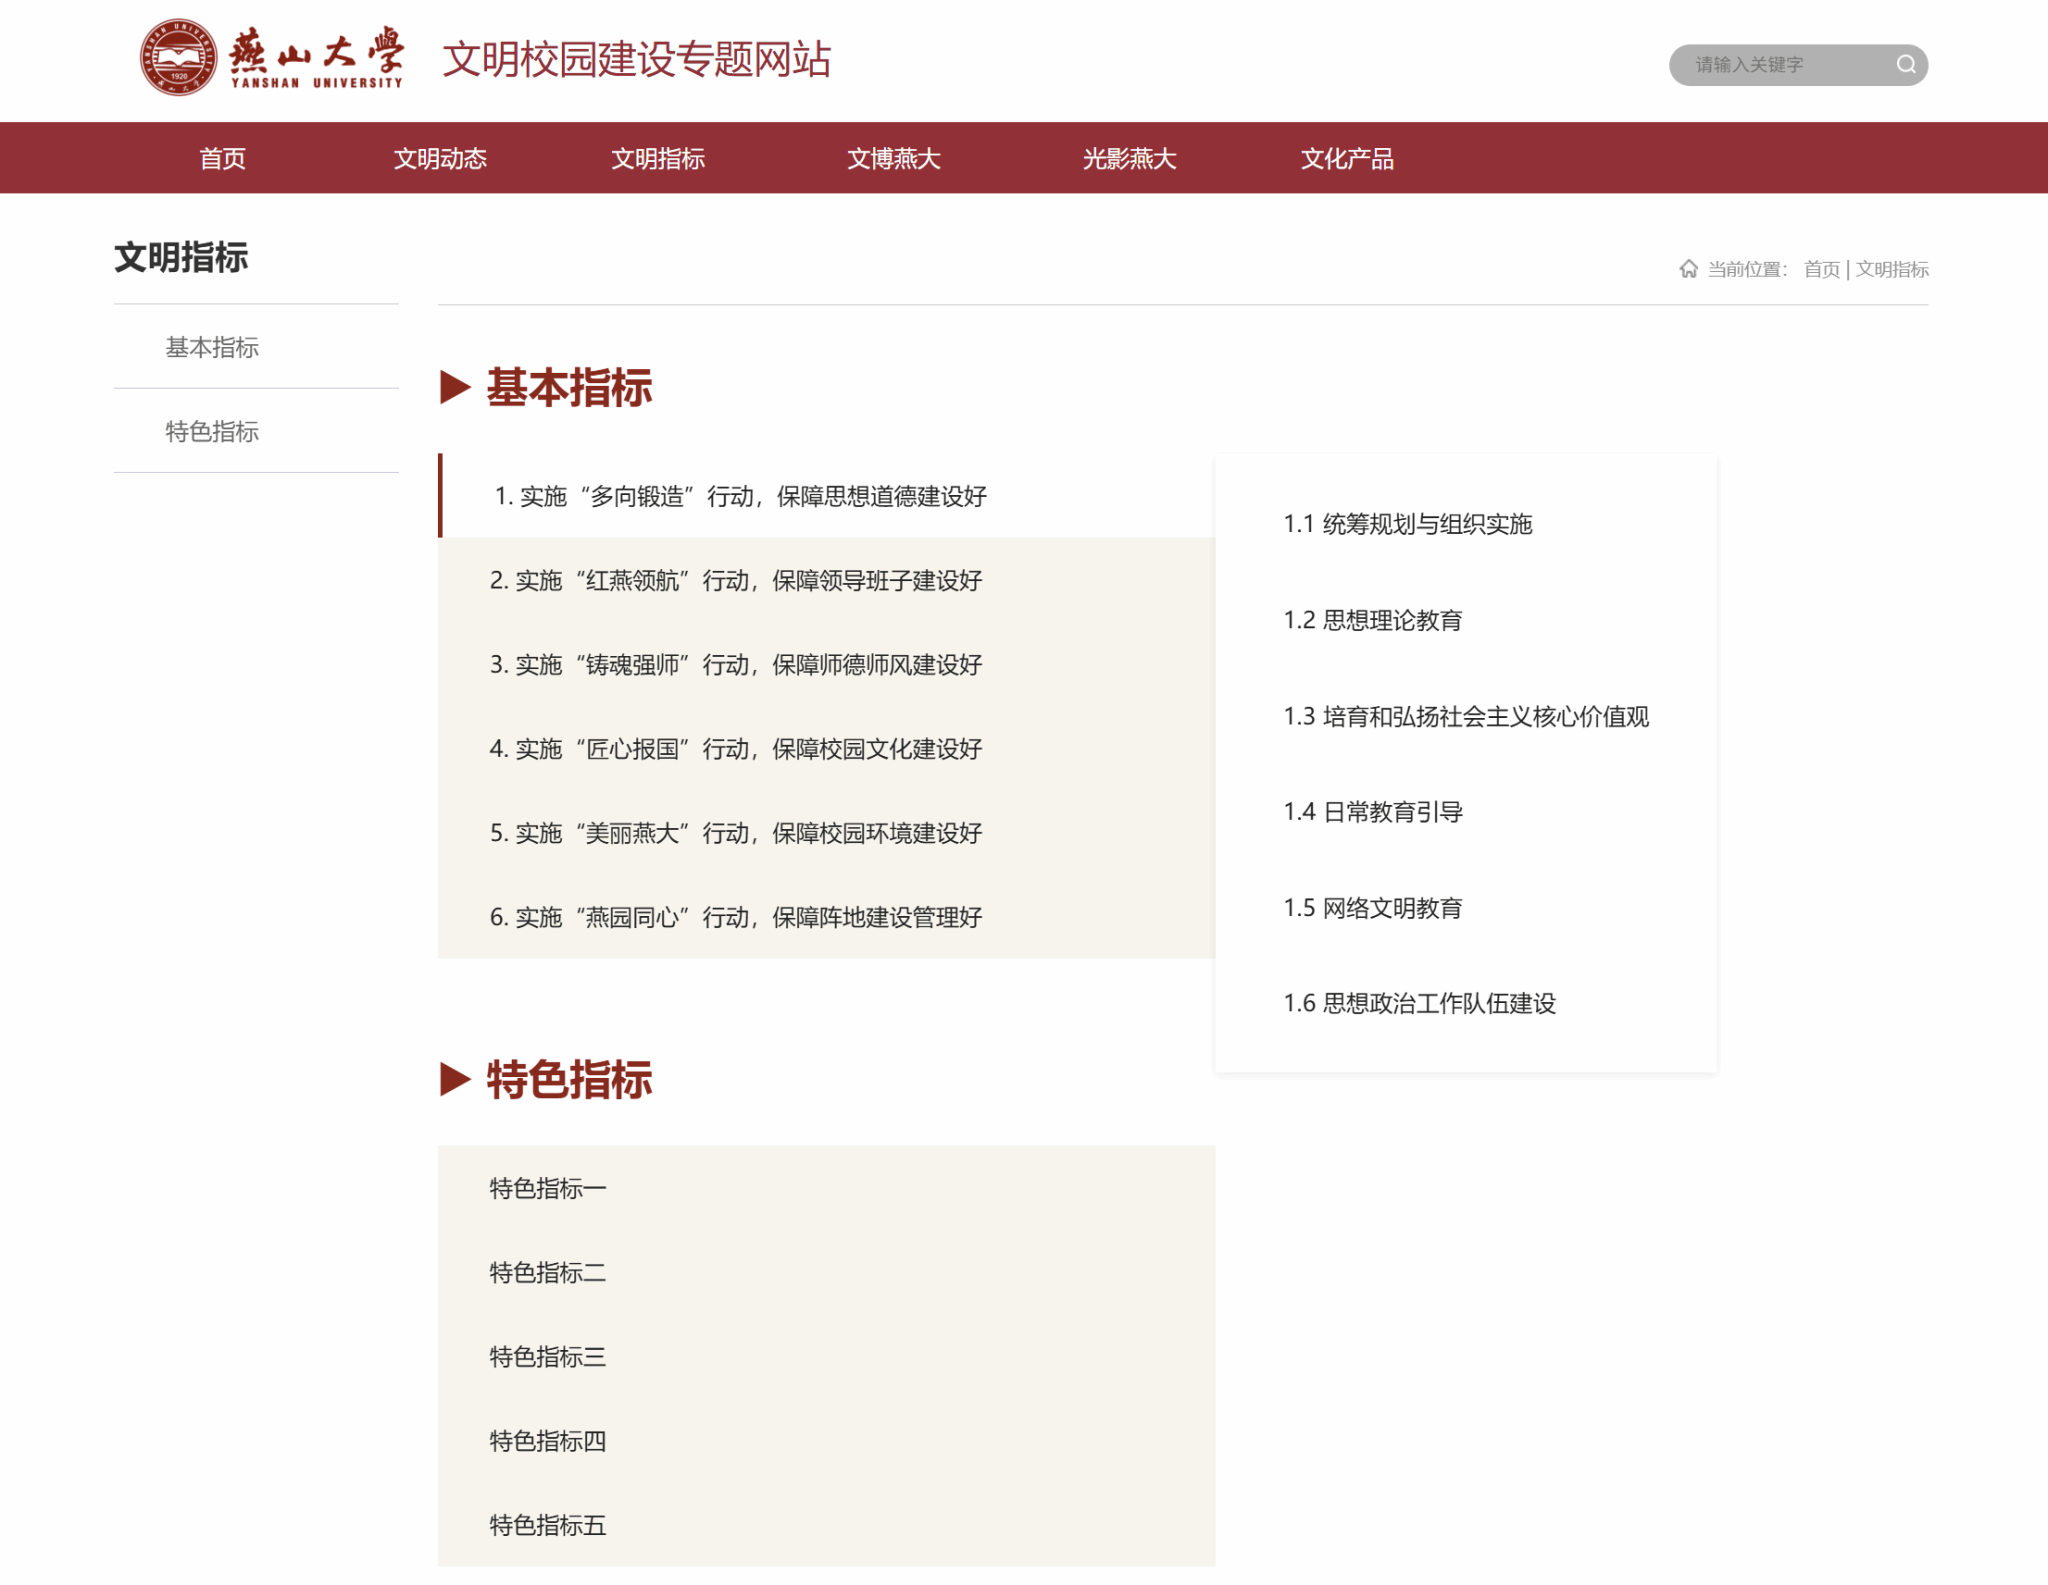Select 特色指标 in the left sidebar
The image size is (2048, 1585).
212,431
